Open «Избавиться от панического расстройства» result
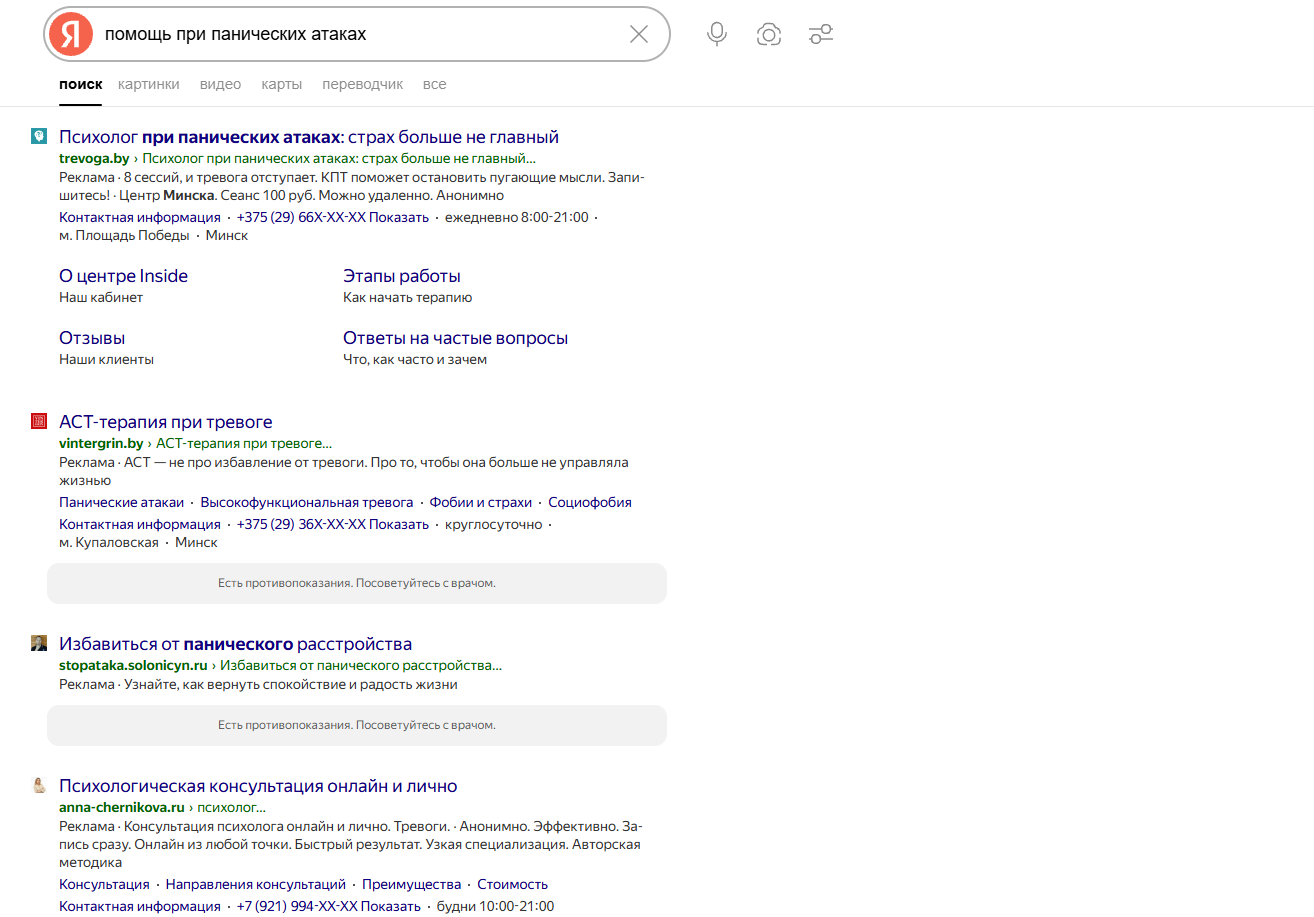This screenshot has width=1314, height=917. pos(236,644)
